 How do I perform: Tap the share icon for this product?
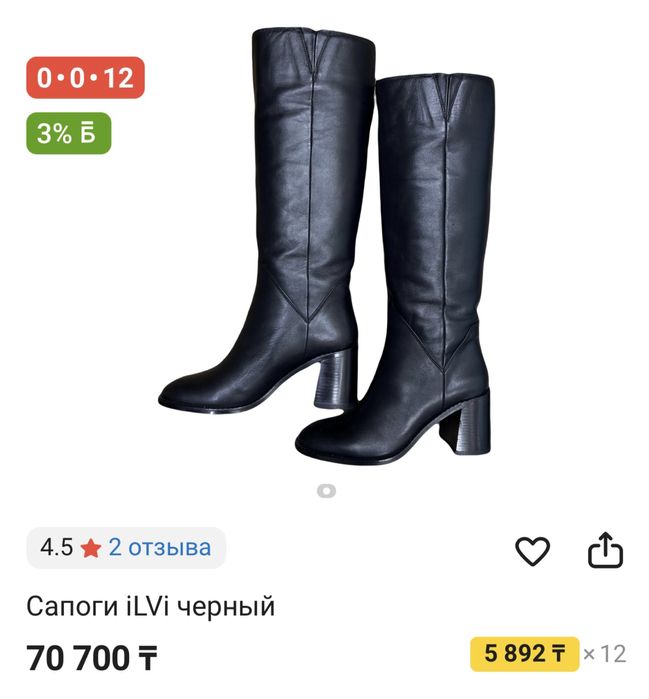point(605,550)
